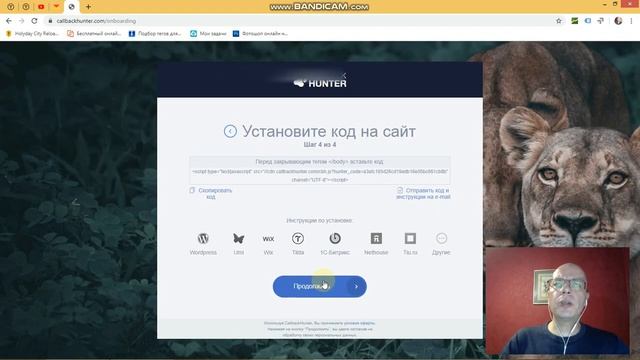Open the Chrome profile avatar

click(x=618, y=21)
